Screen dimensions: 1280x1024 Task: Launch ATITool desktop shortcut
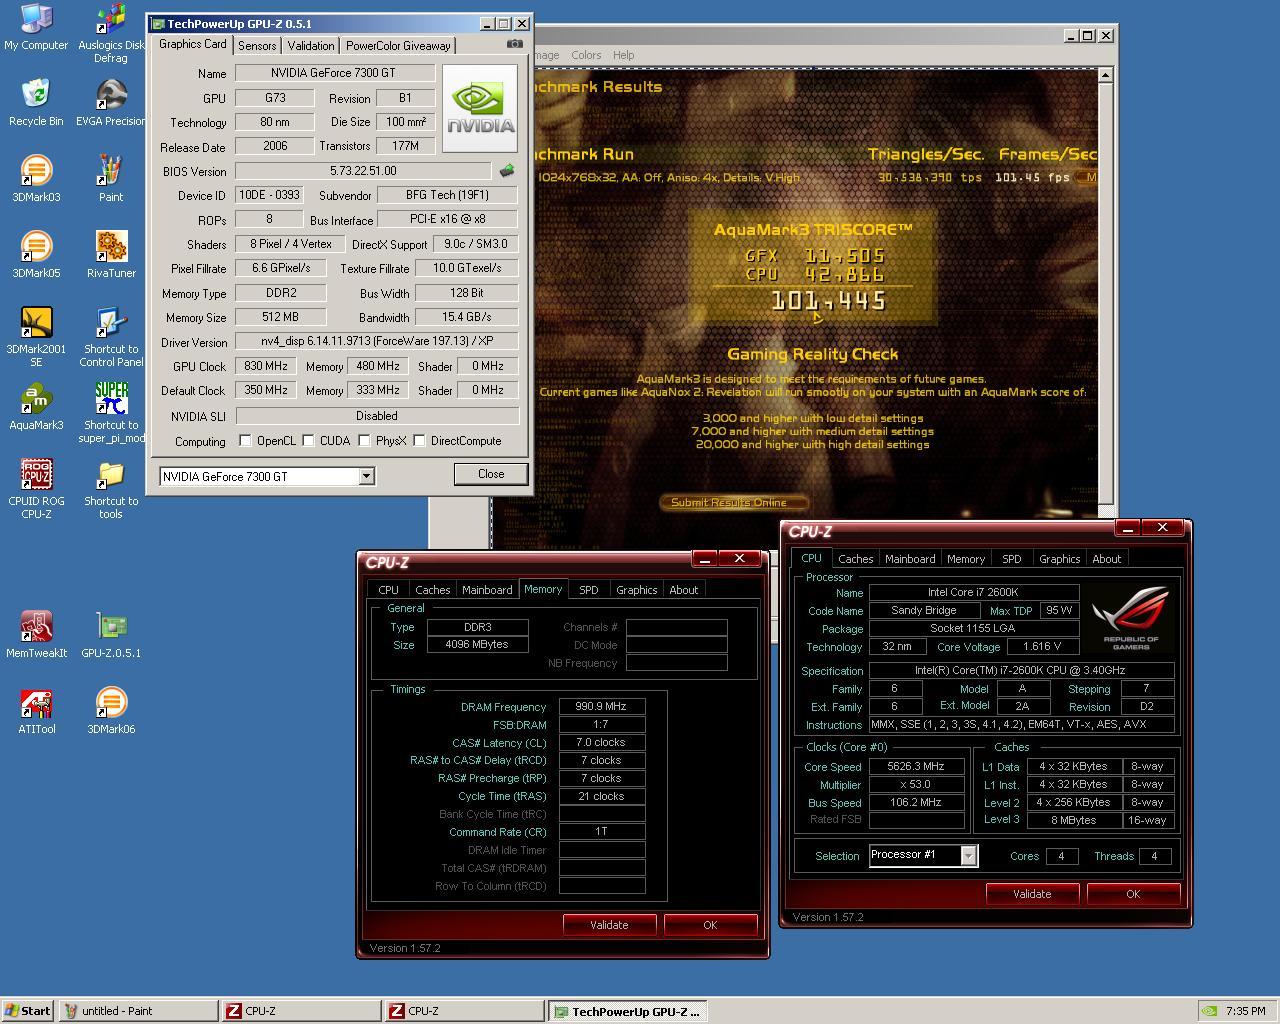36,711
